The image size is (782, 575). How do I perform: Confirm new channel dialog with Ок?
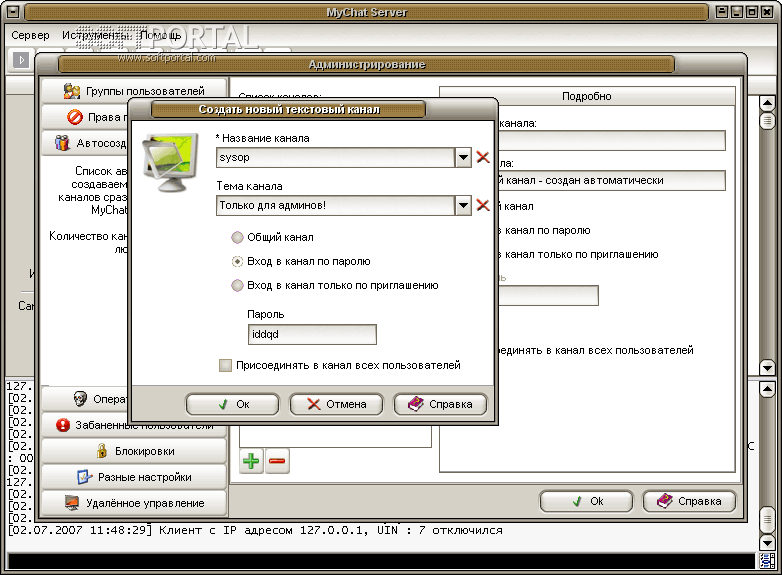[232, 404]
